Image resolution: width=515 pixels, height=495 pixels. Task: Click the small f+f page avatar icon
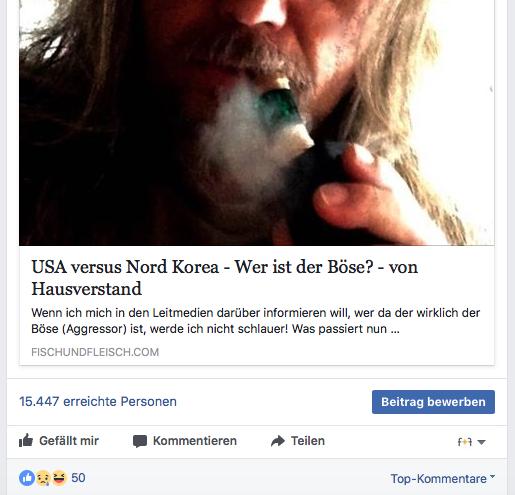465,442
